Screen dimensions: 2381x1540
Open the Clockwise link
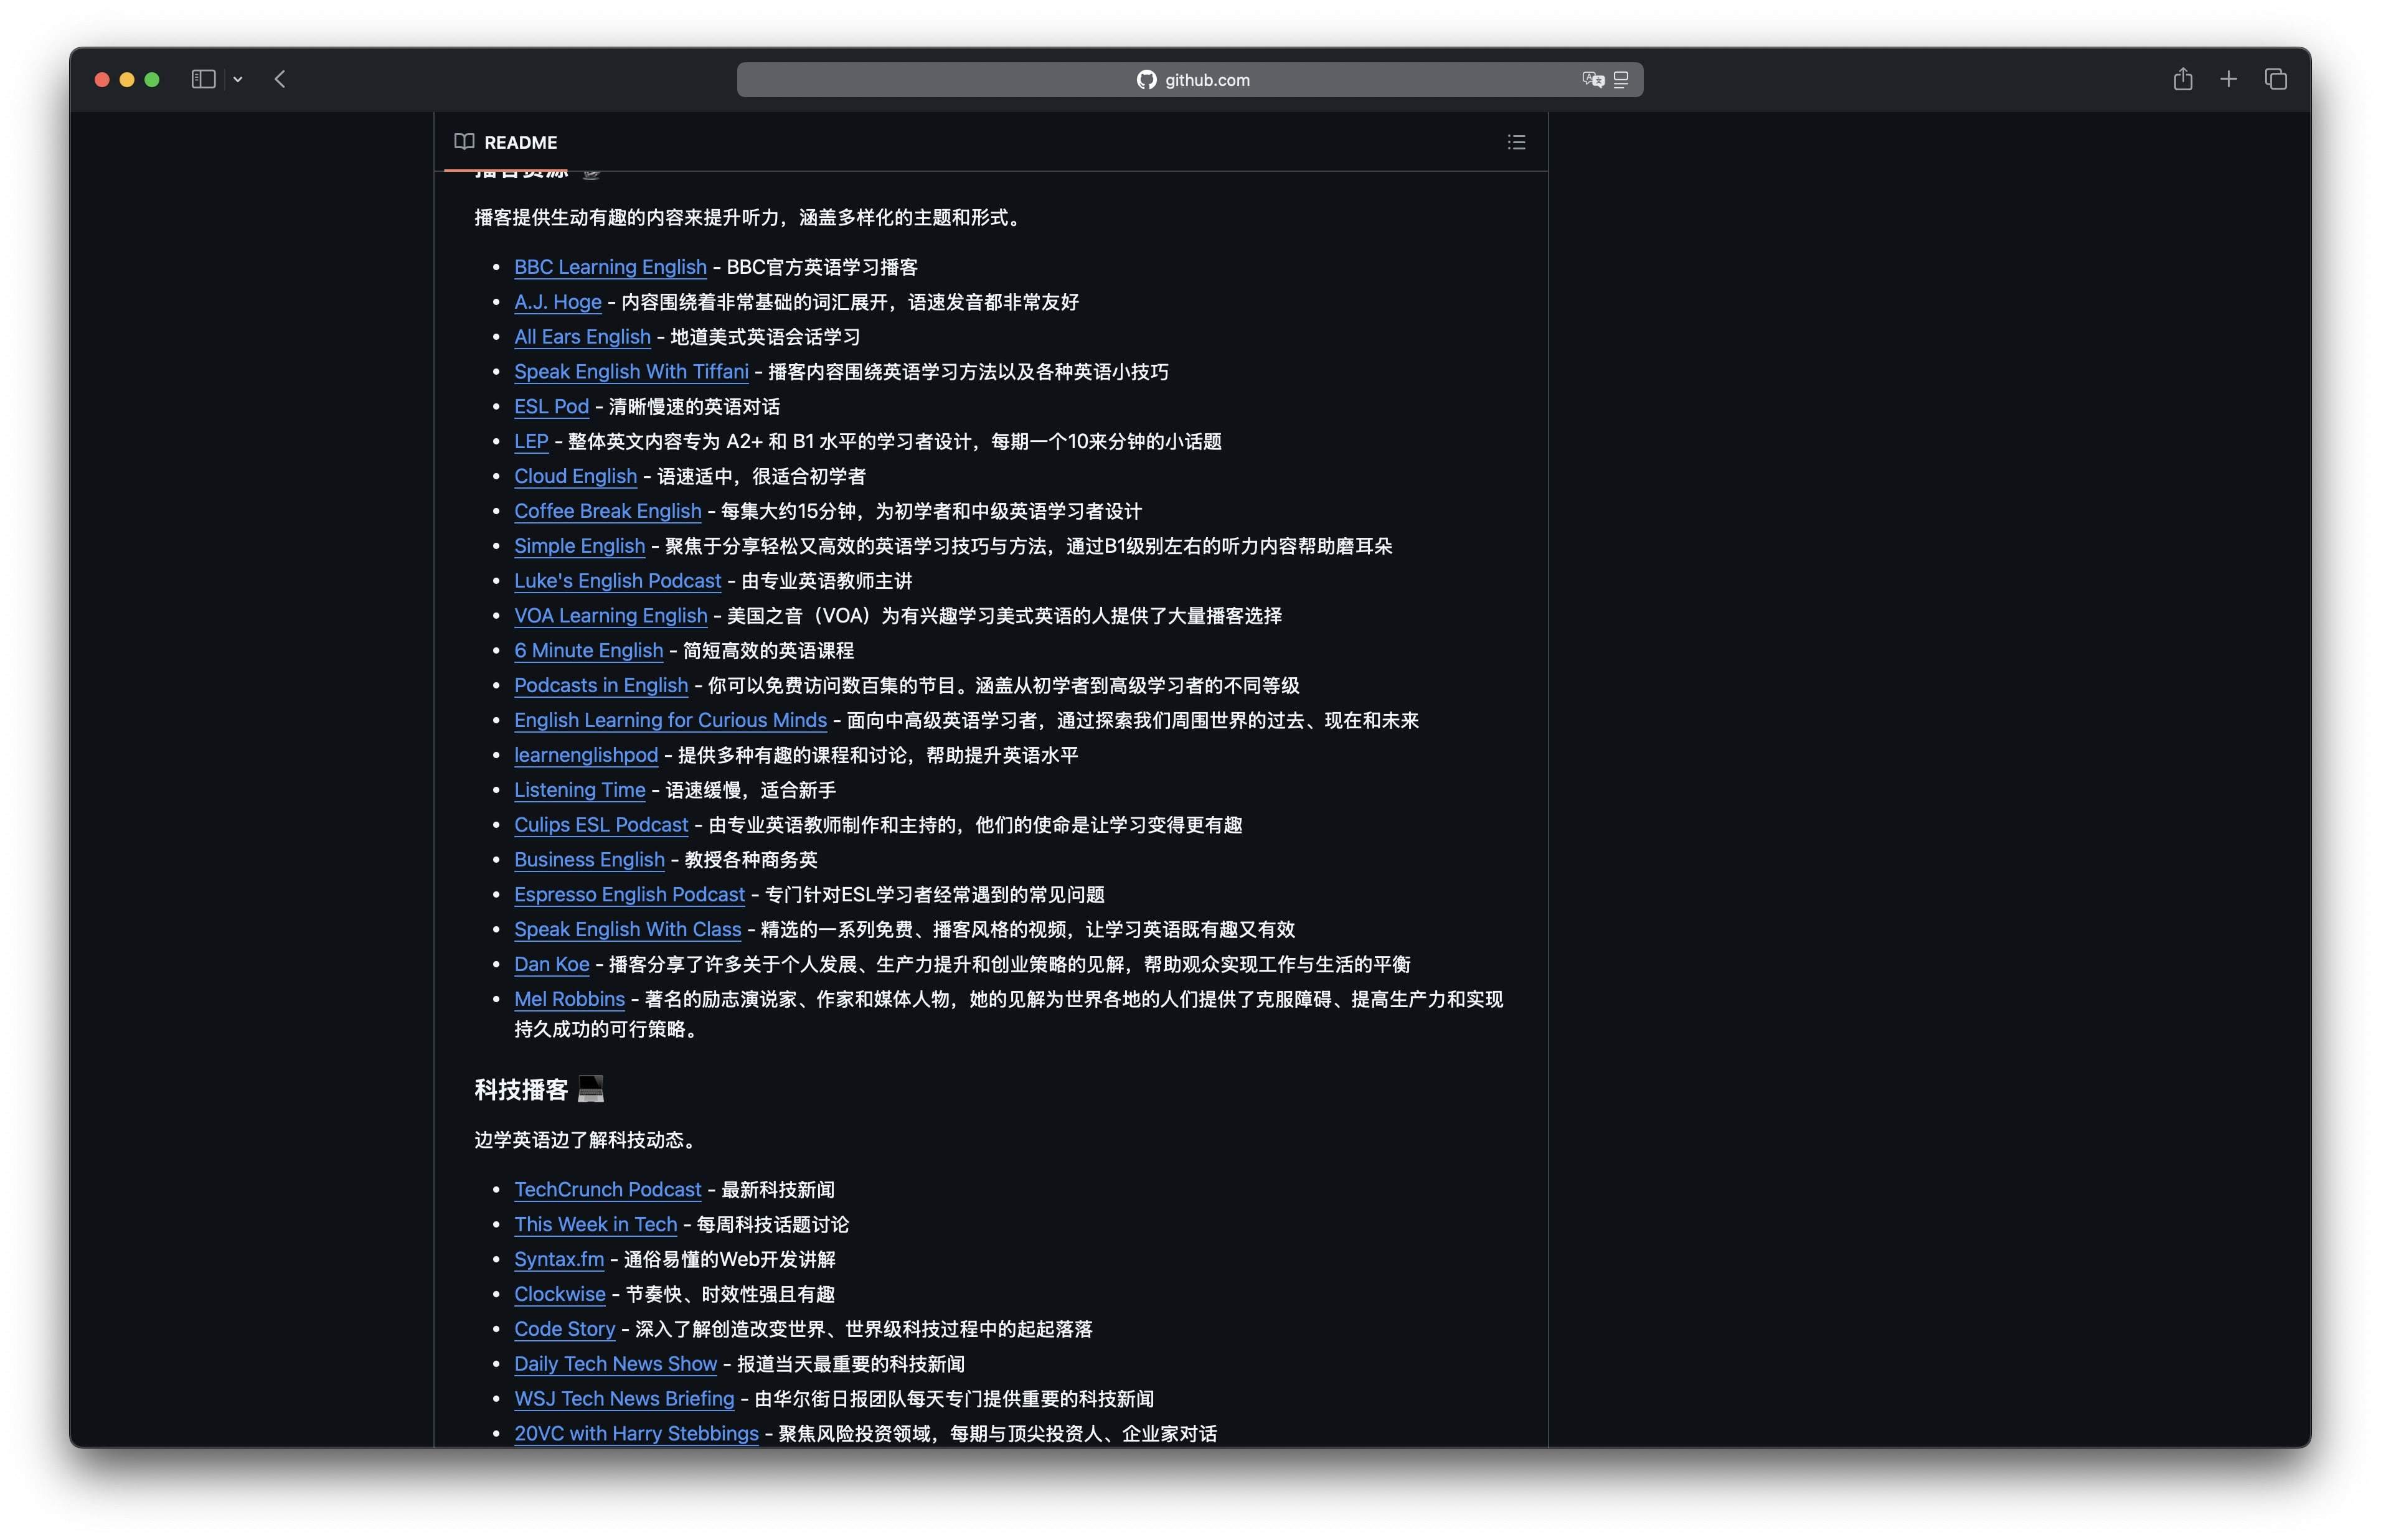[559, 1294]
